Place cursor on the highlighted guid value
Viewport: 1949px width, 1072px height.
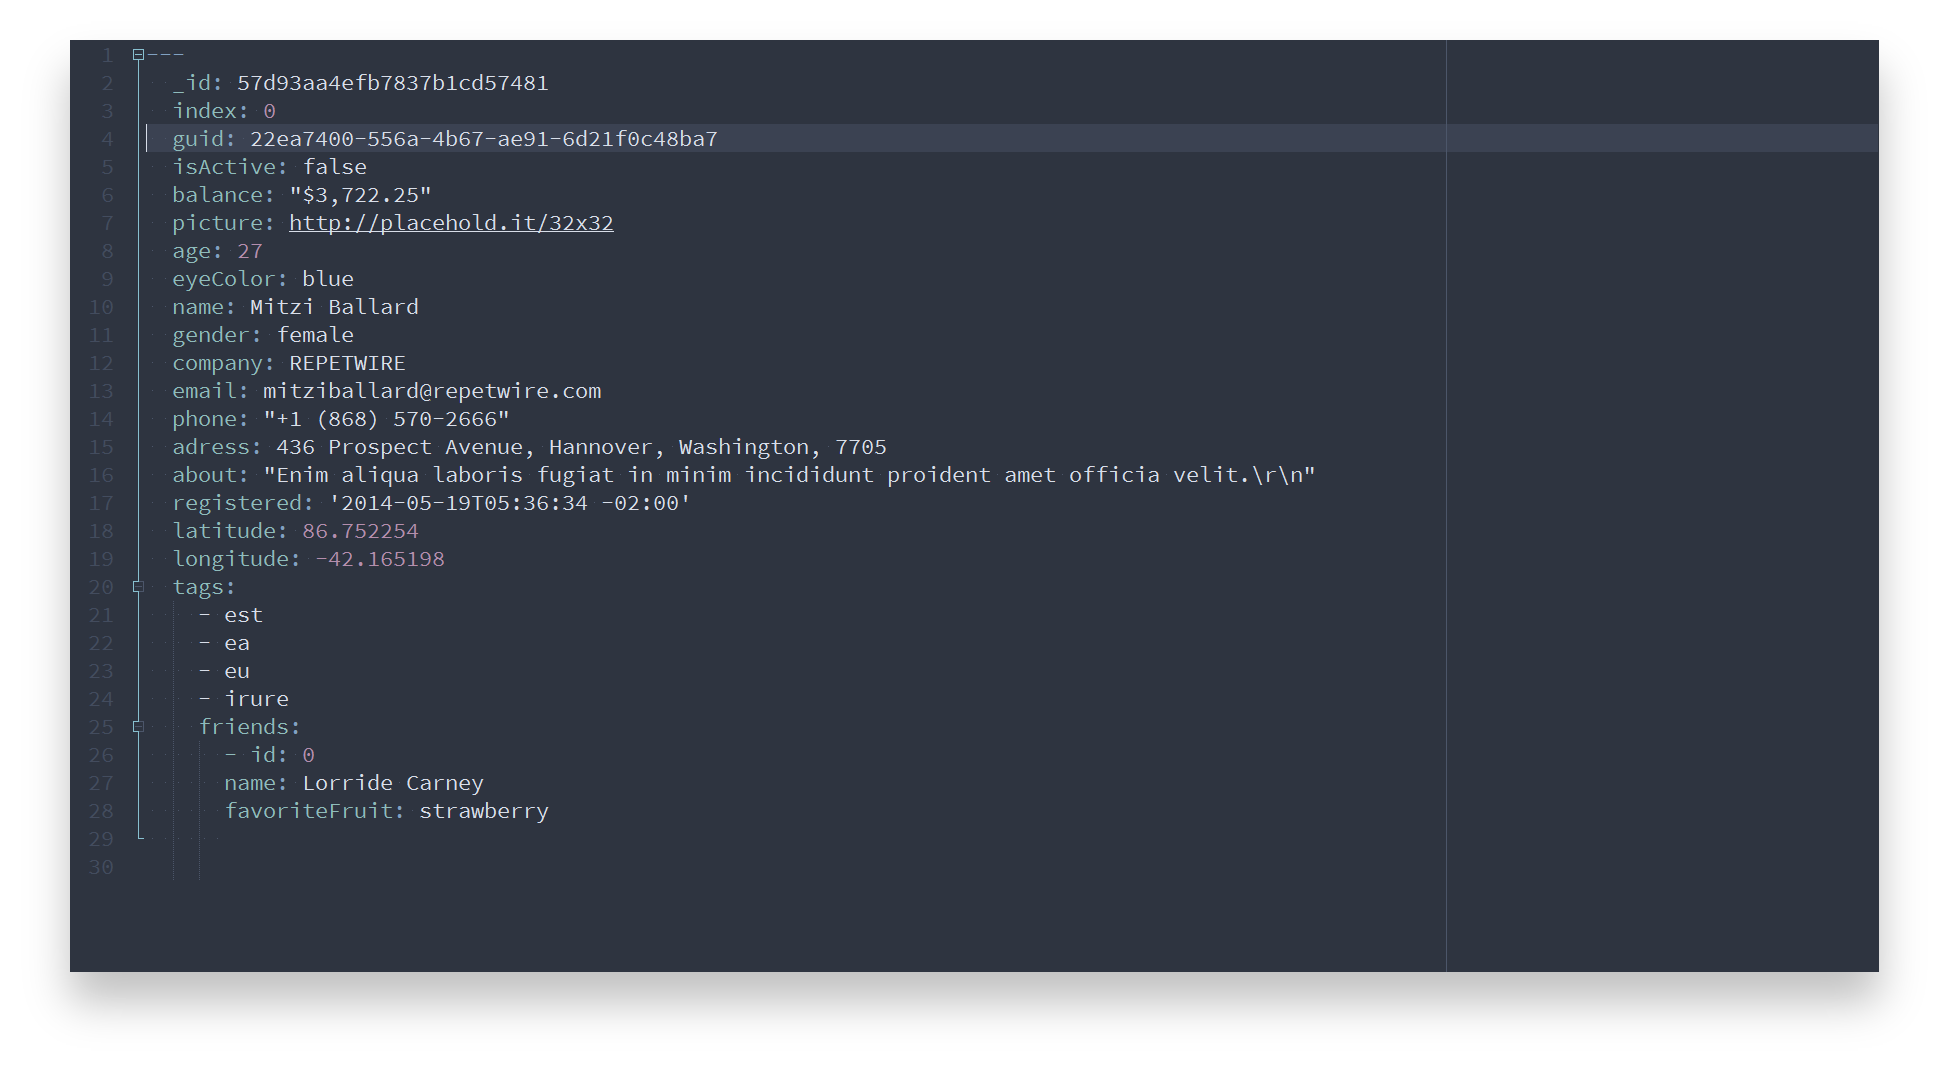click(x=483, y=139)
